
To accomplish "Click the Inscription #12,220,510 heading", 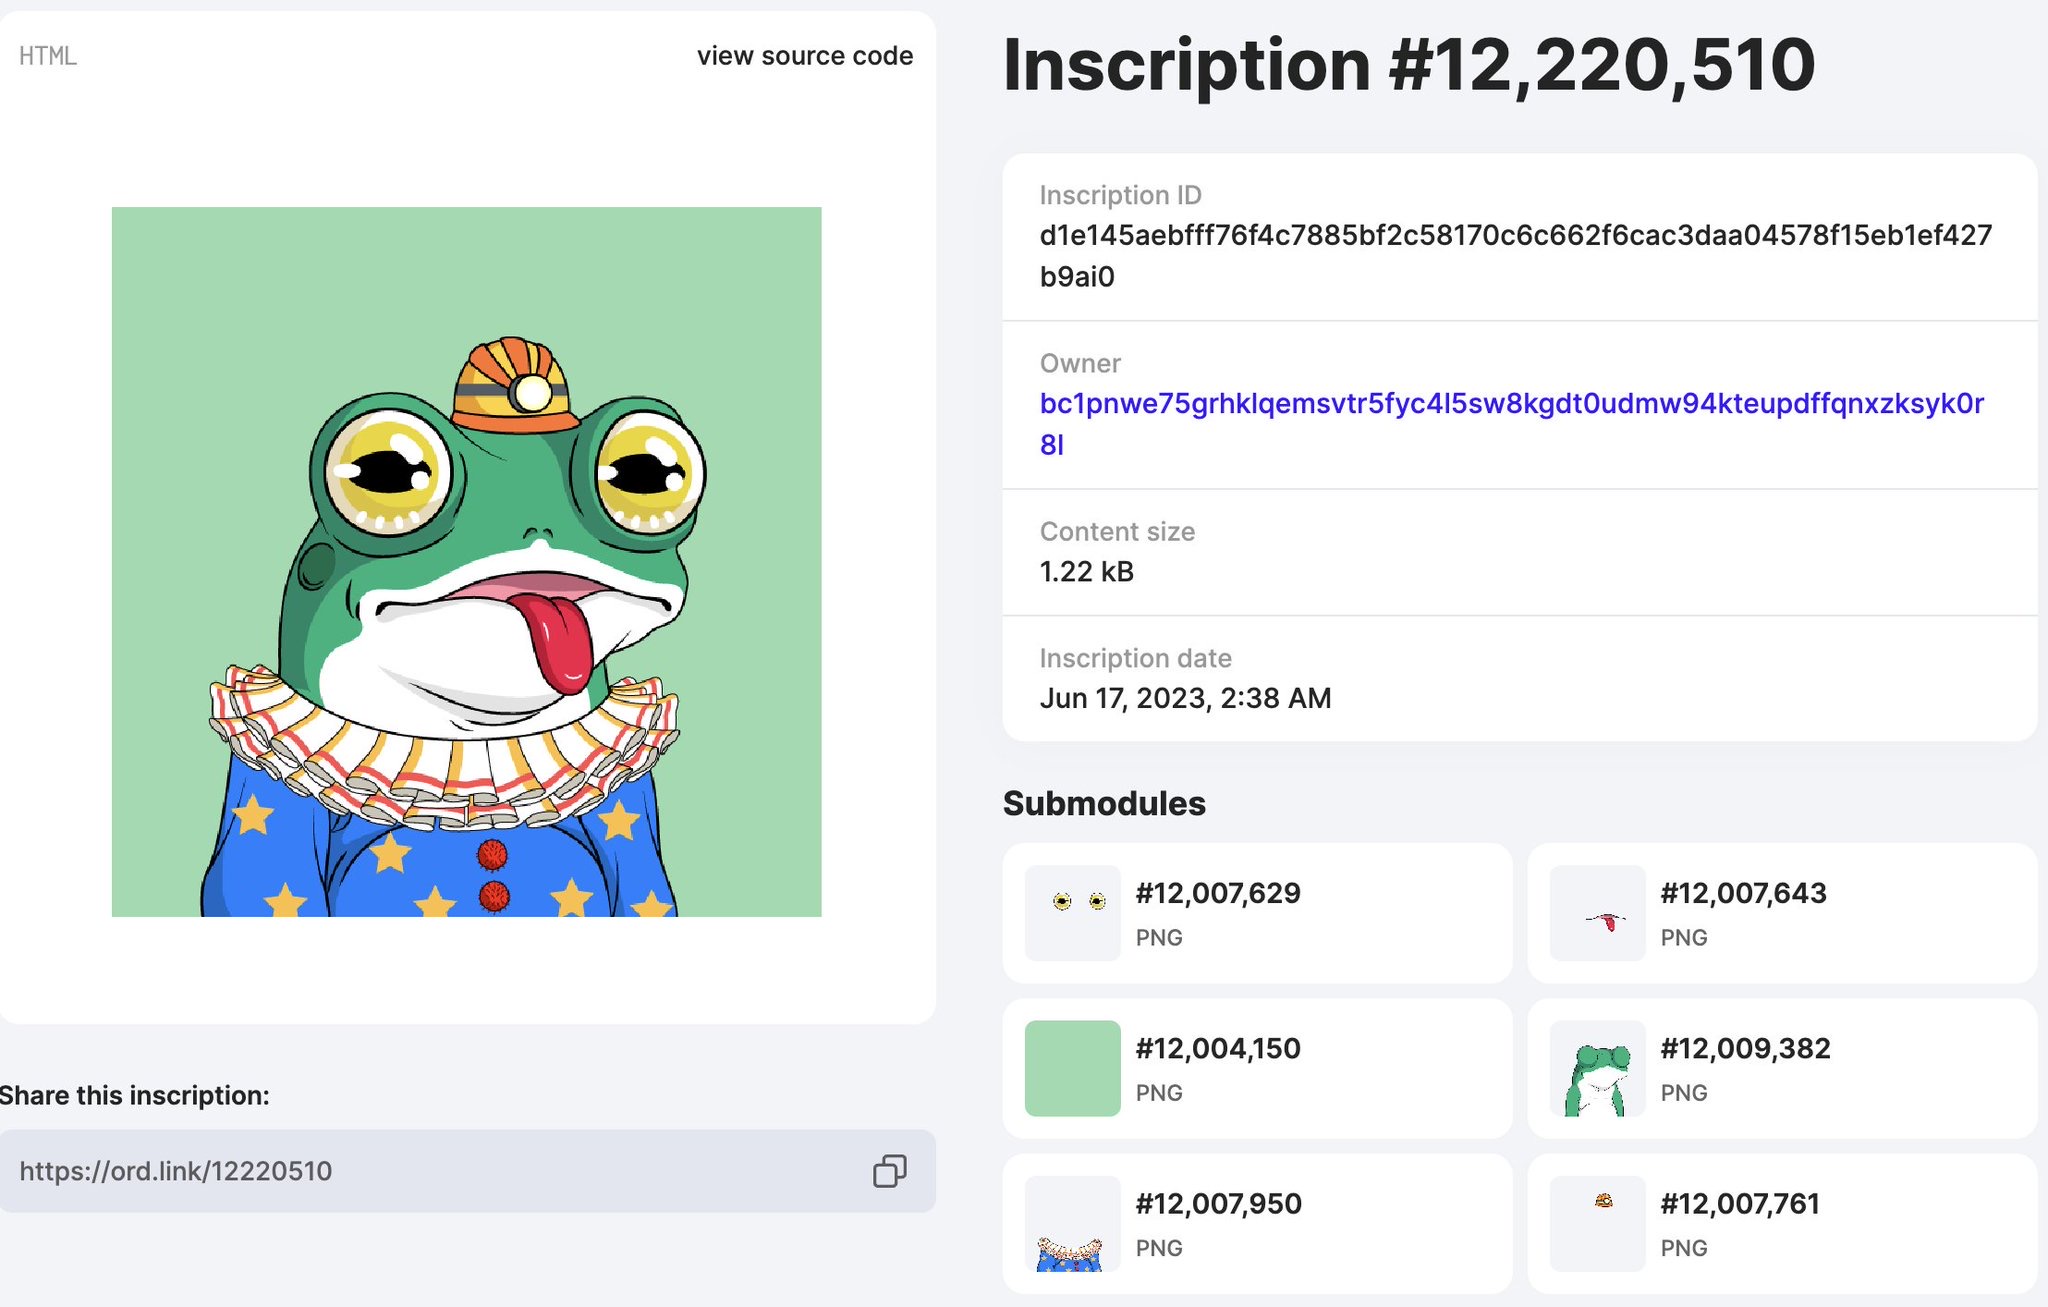I will click(x=1408, y=65).
